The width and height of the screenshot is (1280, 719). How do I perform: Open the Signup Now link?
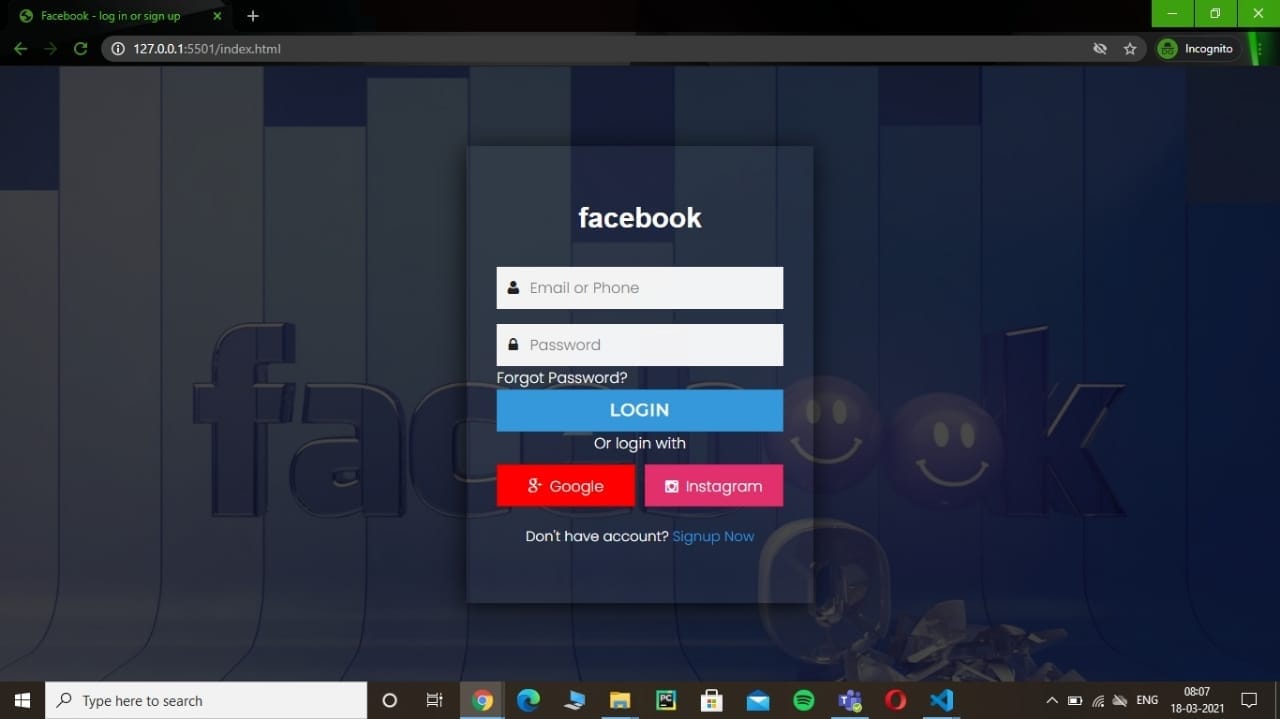tap(713, 536)
